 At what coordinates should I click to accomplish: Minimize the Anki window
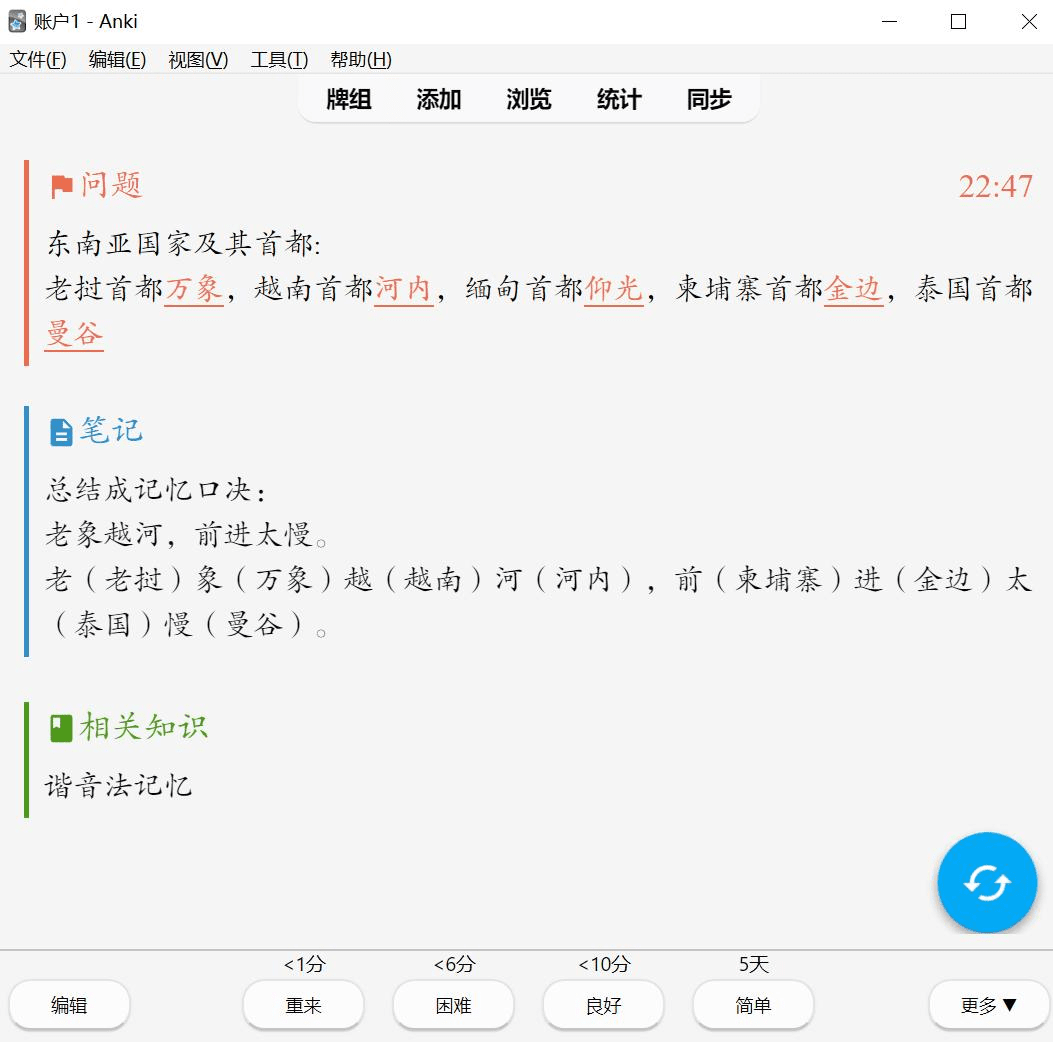(889, 21)
